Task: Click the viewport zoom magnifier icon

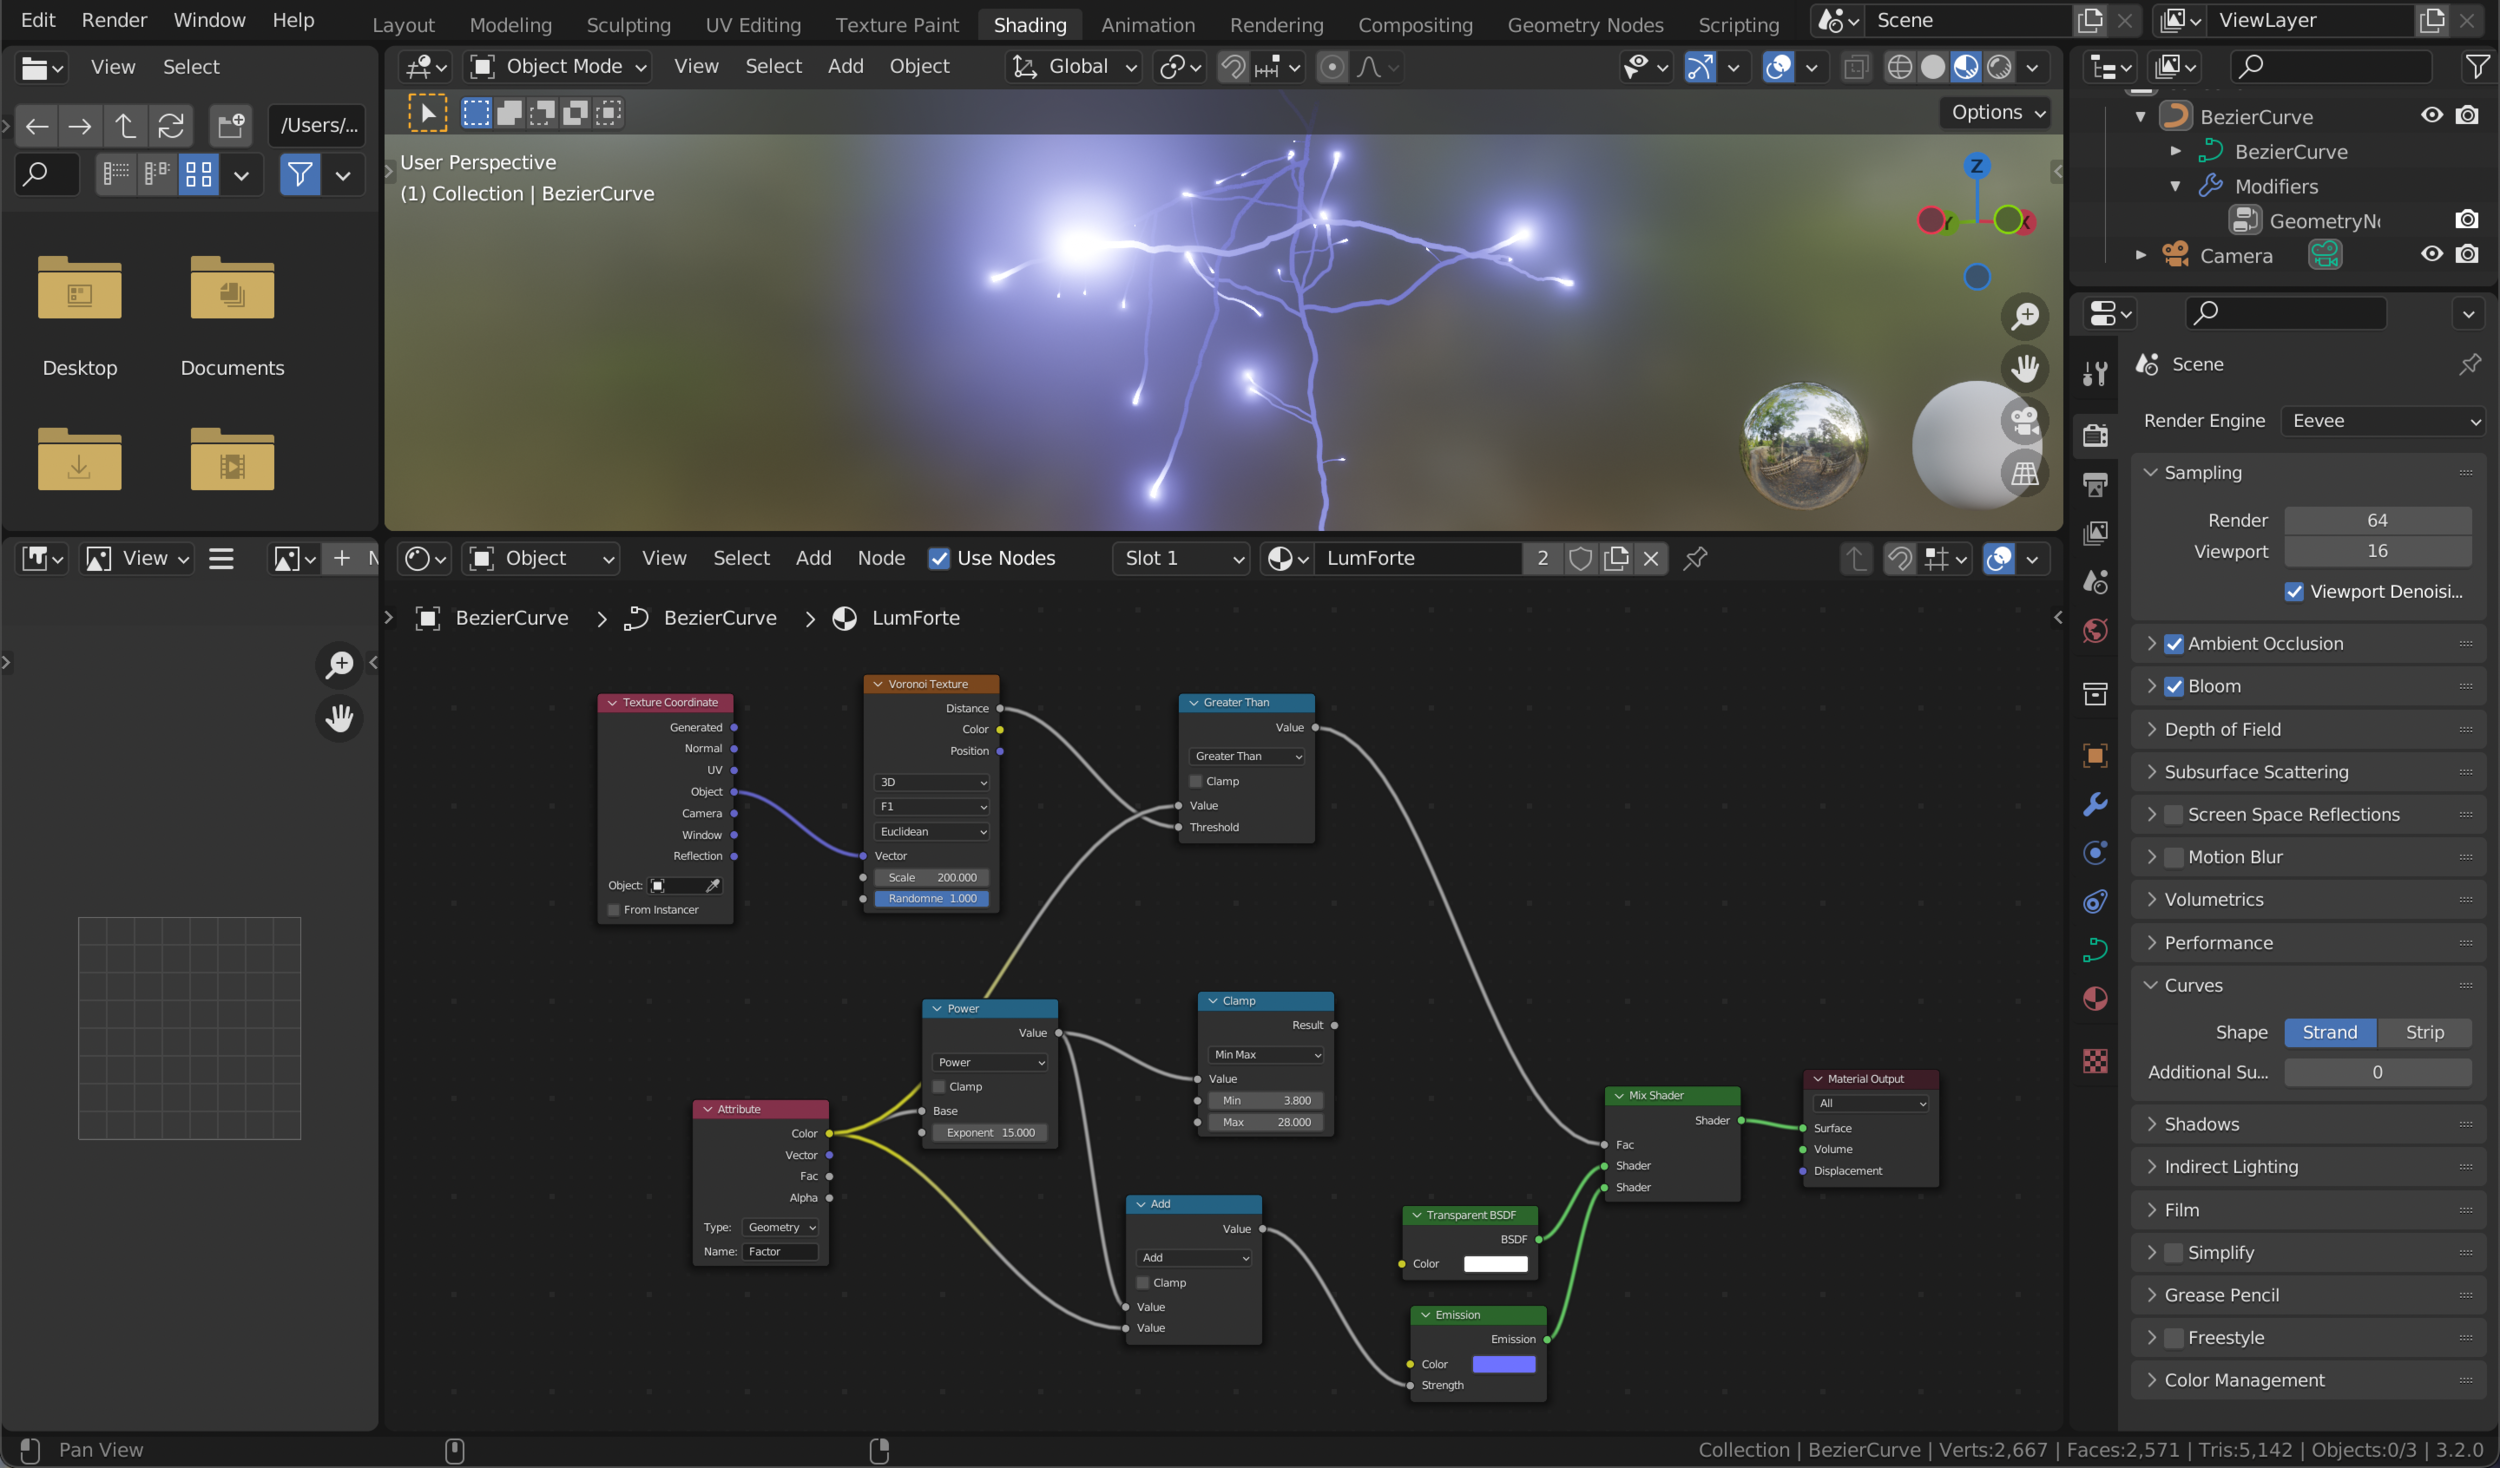Action: (2025, 317)
